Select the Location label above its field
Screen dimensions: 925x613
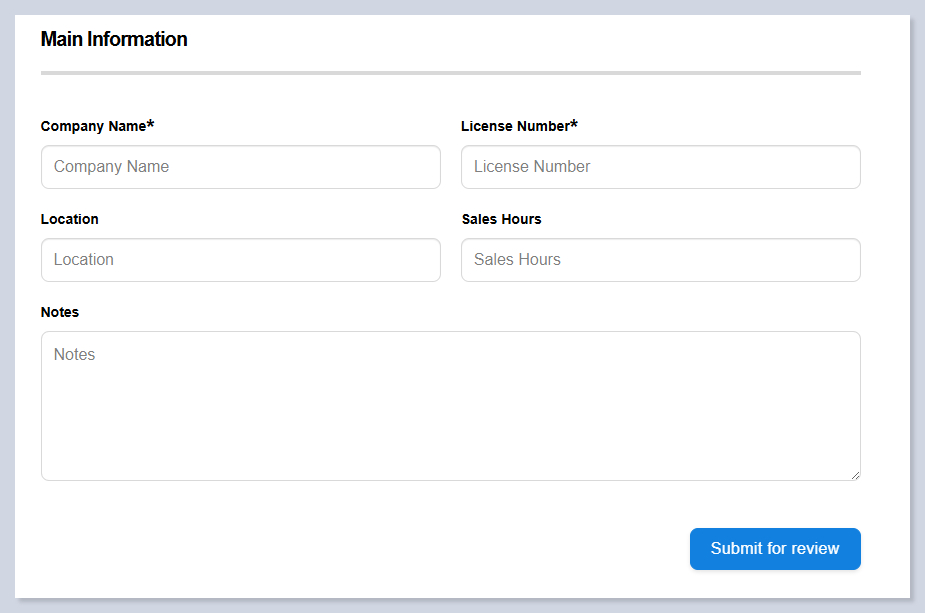69,219
